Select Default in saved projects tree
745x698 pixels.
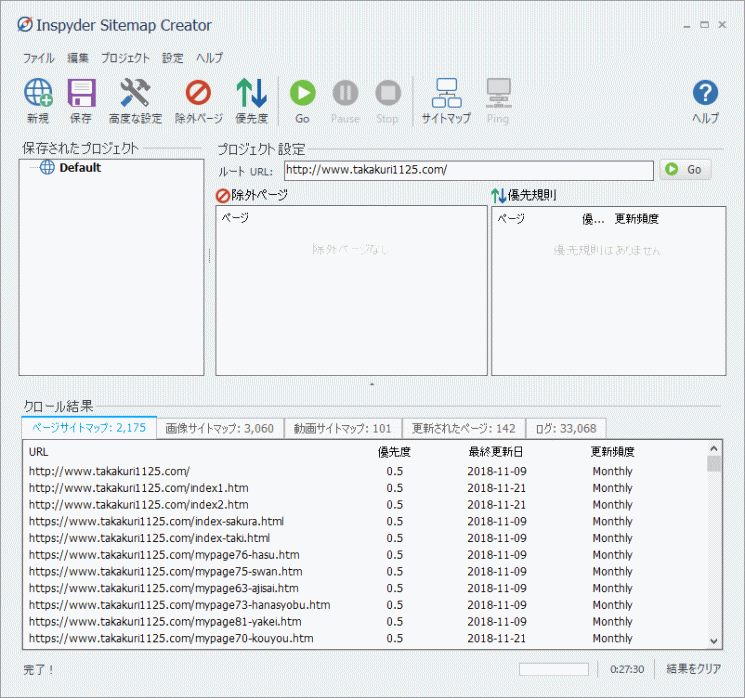(x=80, y=167)
